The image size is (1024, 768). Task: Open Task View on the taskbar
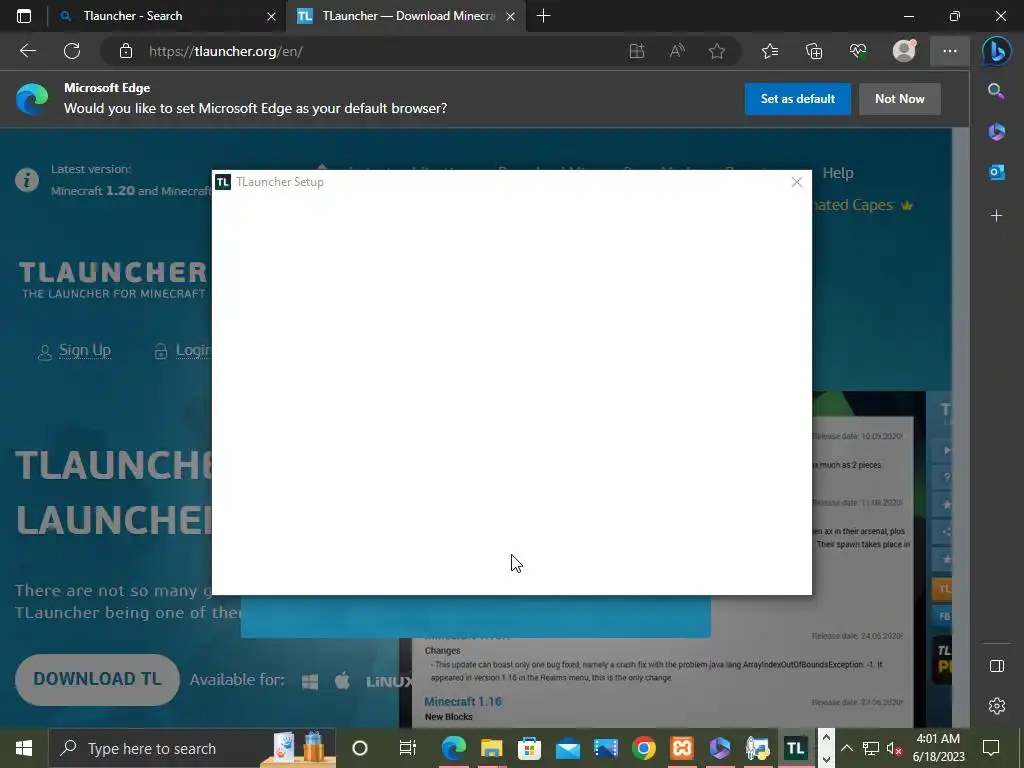(408, 748)
